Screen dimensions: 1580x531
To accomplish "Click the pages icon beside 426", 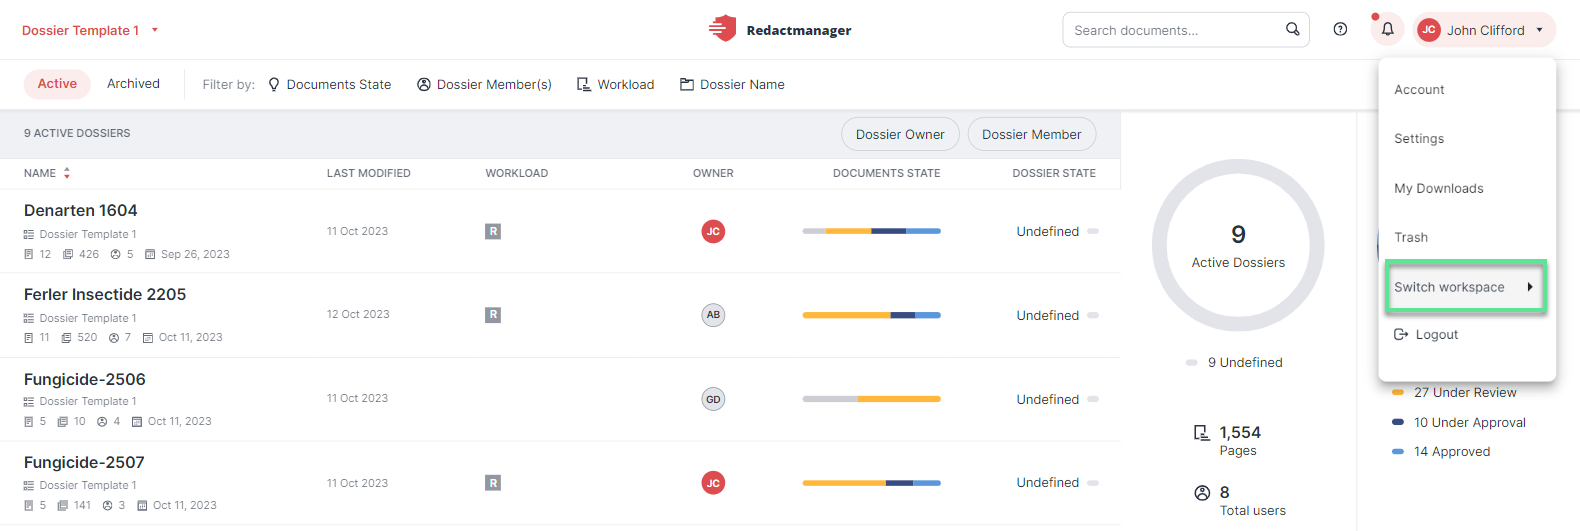I will [68, 254].
